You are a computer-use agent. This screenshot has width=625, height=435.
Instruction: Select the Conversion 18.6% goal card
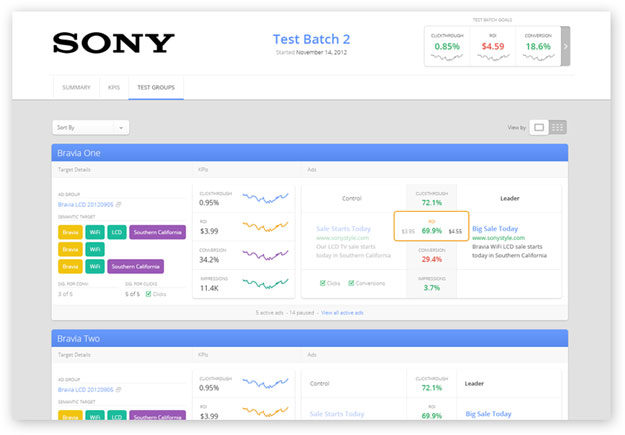538,46
